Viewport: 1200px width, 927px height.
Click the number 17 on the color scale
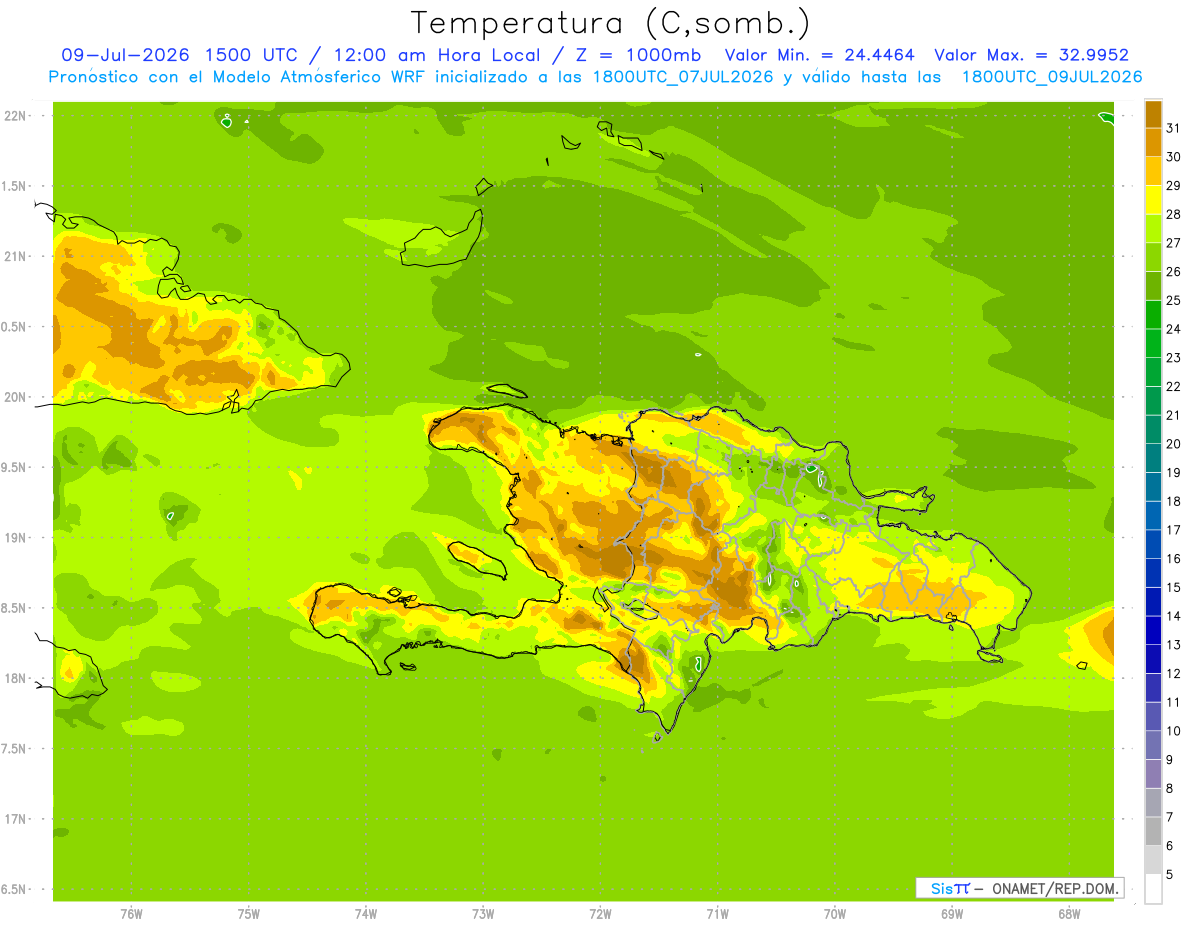(1174, 530)
